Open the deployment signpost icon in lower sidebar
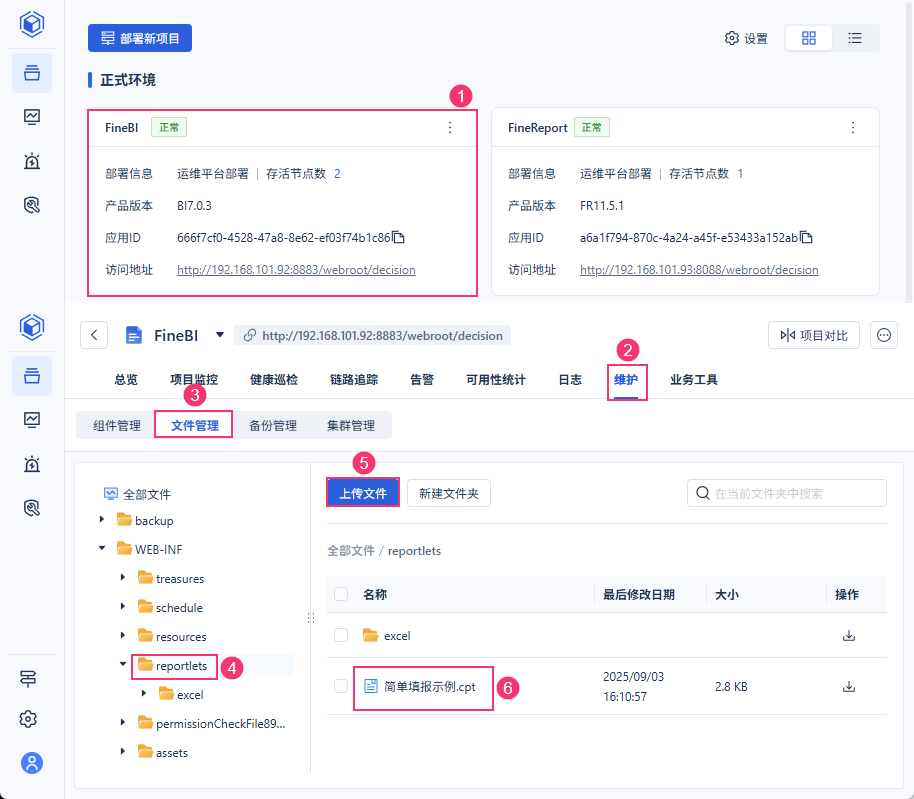 28,678
